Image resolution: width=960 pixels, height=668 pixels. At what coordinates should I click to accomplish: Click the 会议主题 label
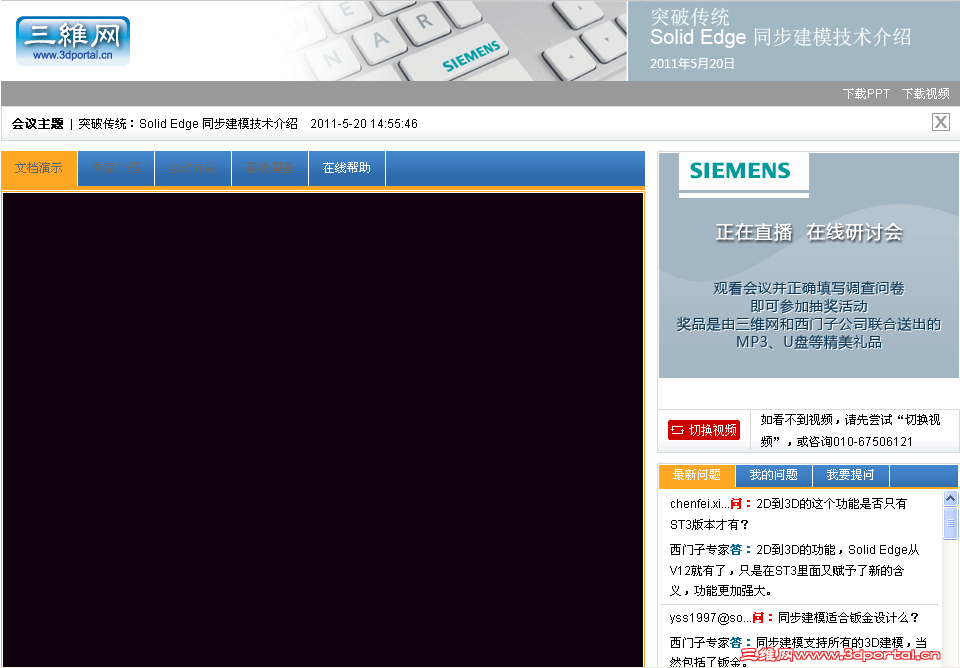[x=37, y=124]
